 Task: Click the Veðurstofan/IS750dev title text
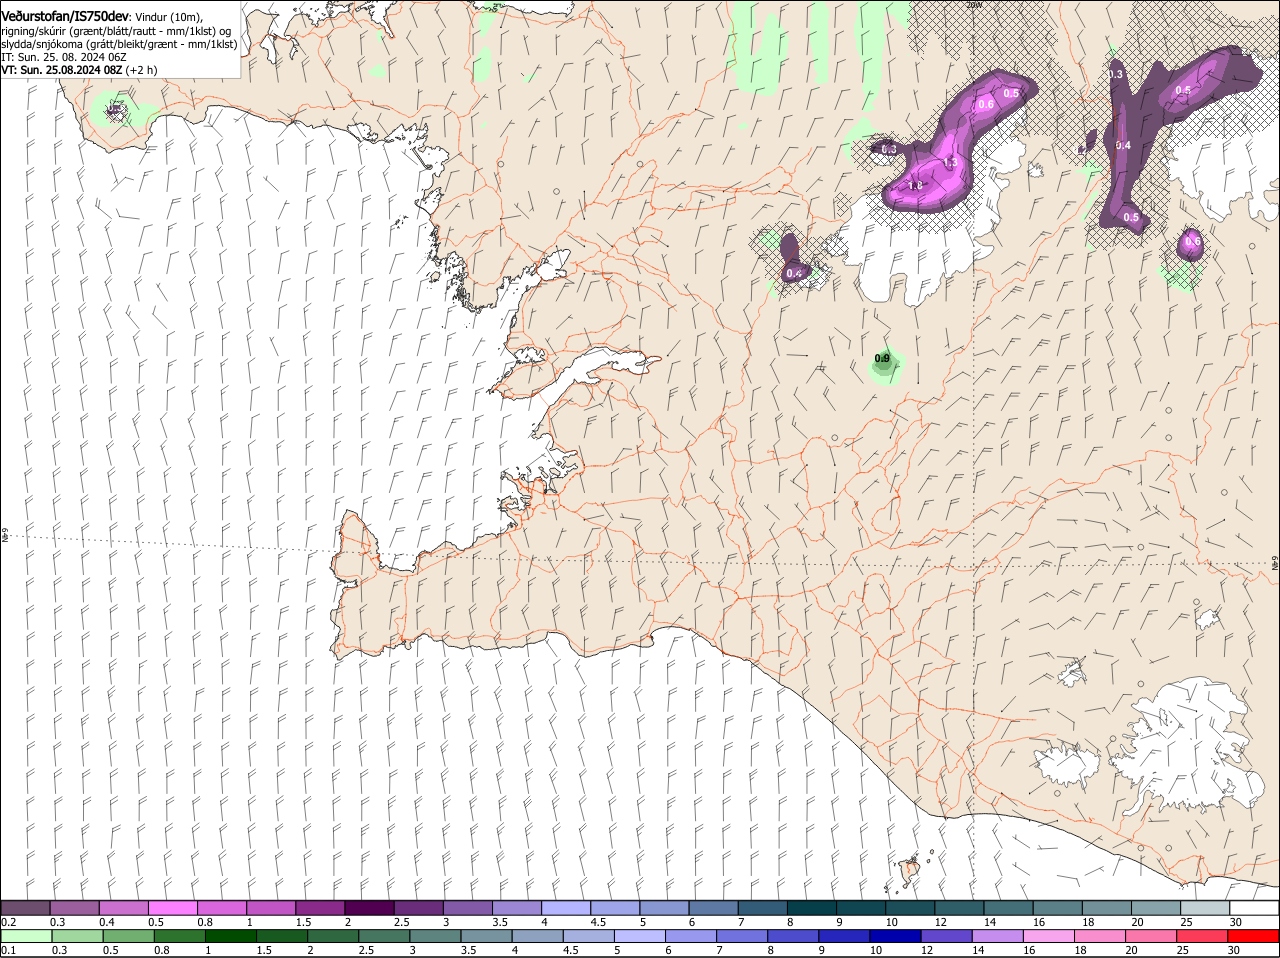click(x=65, y=17)
